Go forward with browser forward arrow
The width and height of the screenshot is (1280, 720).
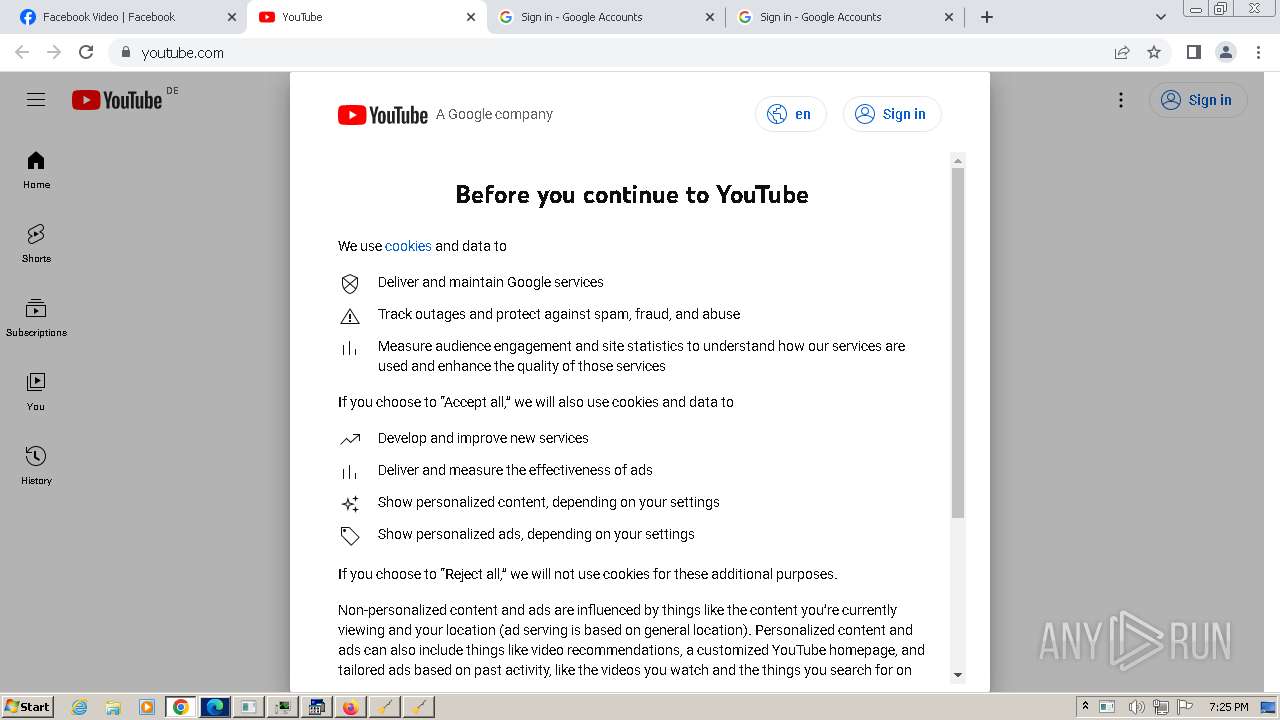click(54, 52)
